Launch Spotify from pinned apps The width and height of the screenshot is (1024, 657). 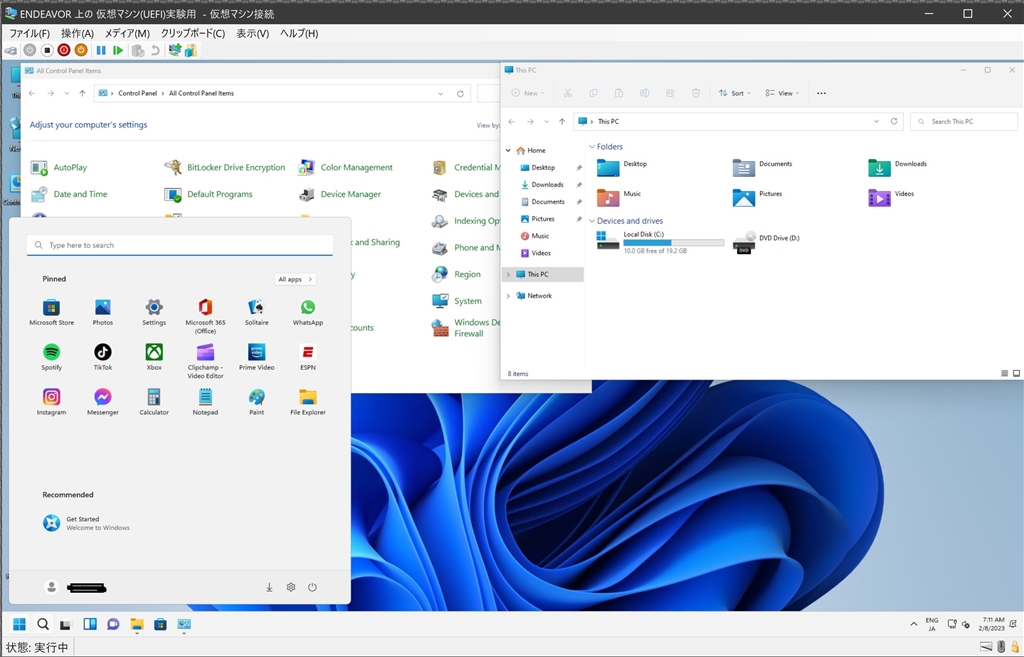click(x=52, y=357)
